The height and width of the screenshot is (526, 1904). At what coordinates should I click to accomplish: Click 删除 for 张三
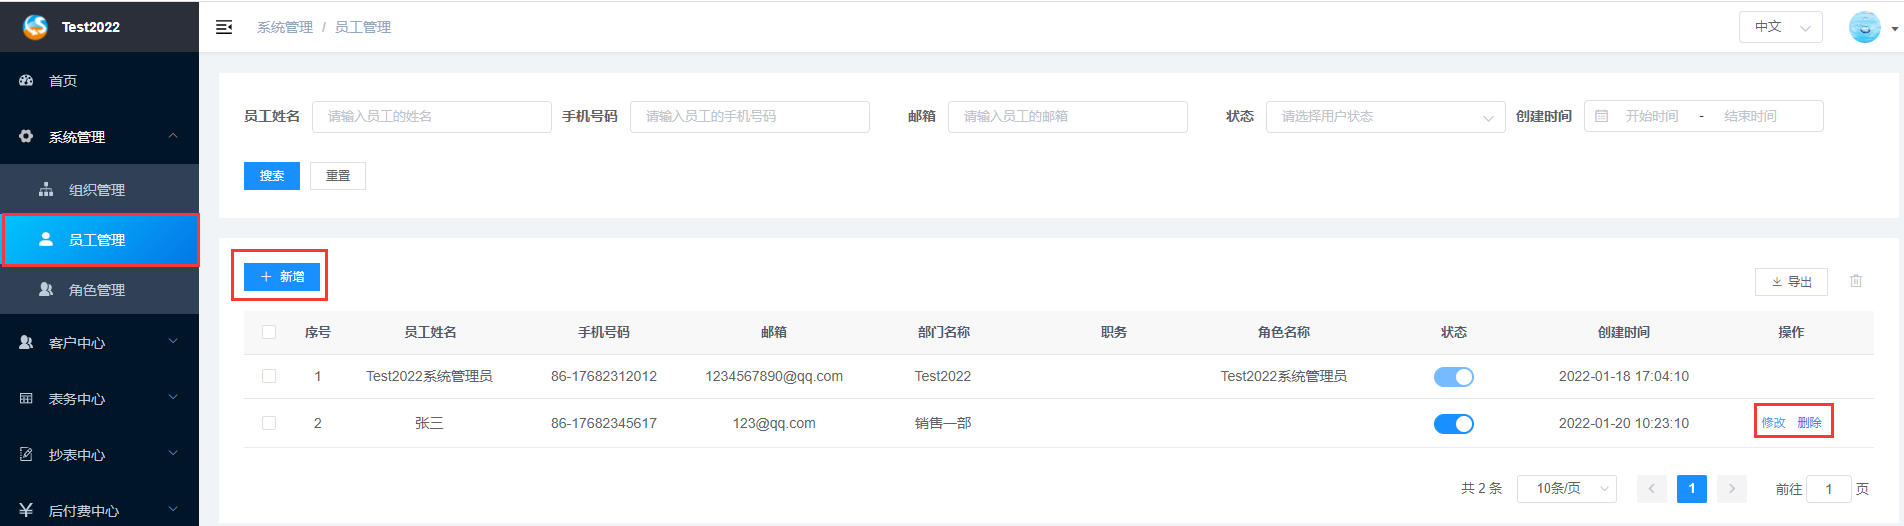(x=1809, y=423)
